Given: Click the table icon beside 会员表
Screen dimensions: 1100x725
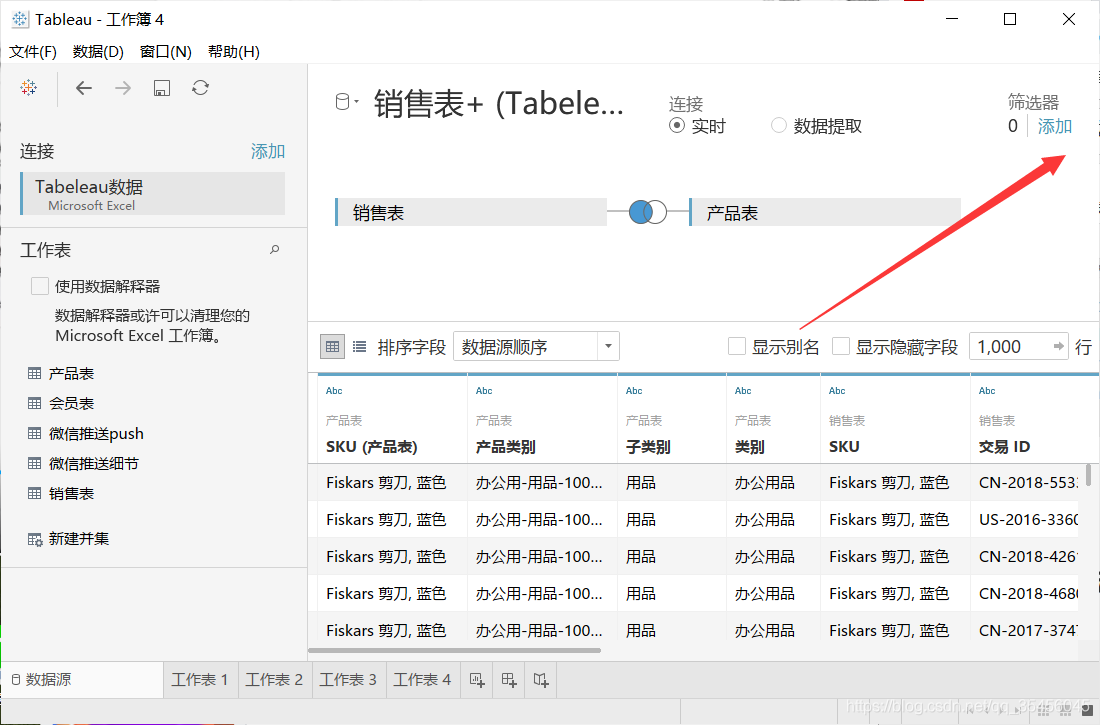Looking at the screenshot, I should 34,404.
